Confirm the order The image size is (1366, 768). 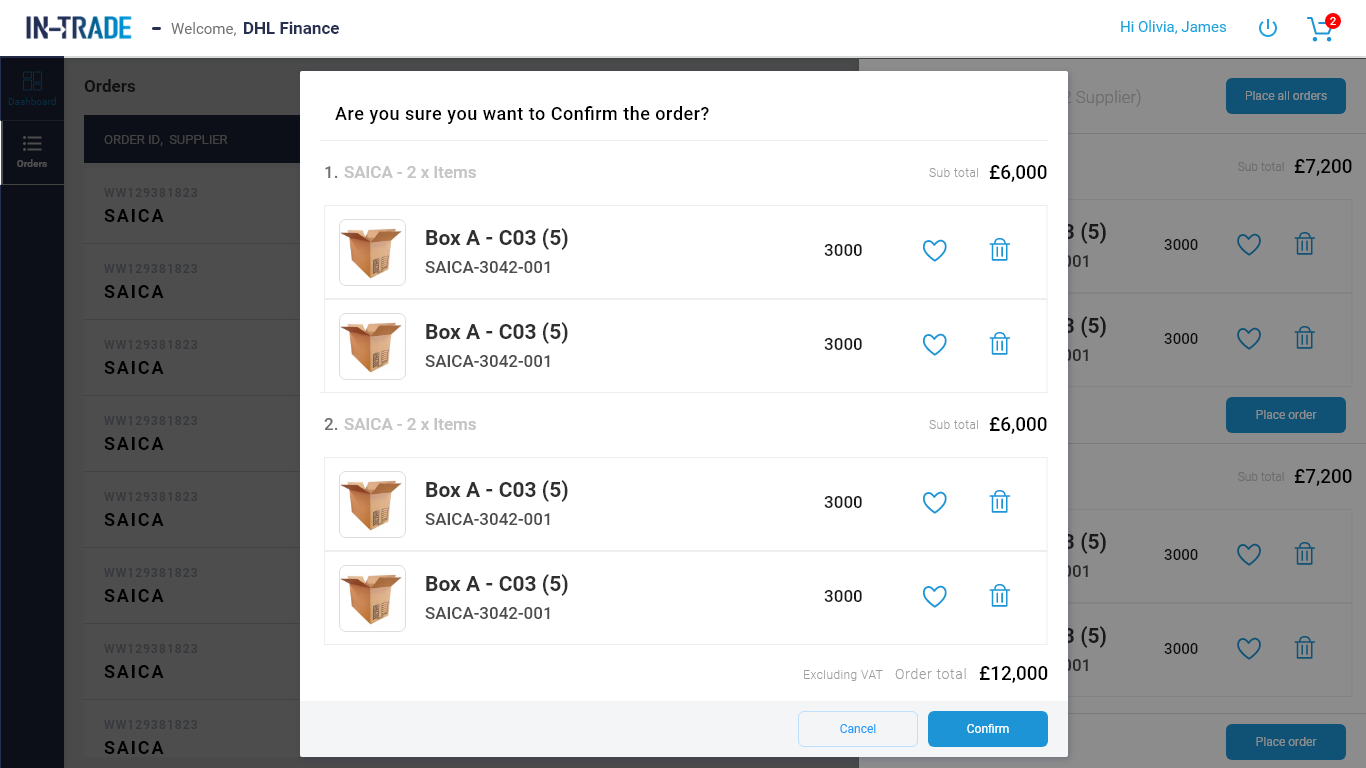pyautogui.click(x=988, y=729)
